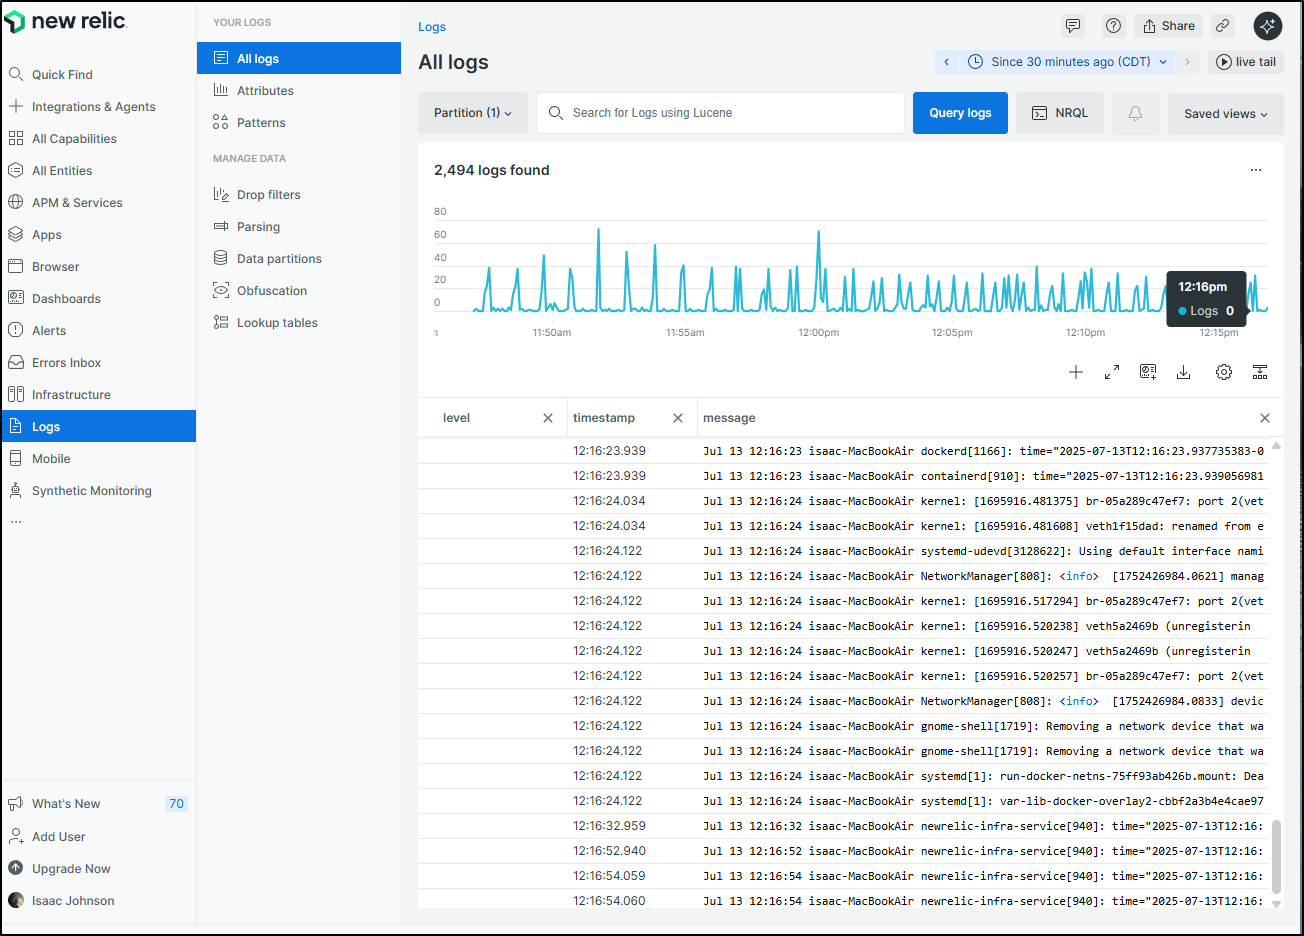Viewport: 1304px width, 936px height.
Task: Download logs with the export icon
Action: pos(1183,372)
